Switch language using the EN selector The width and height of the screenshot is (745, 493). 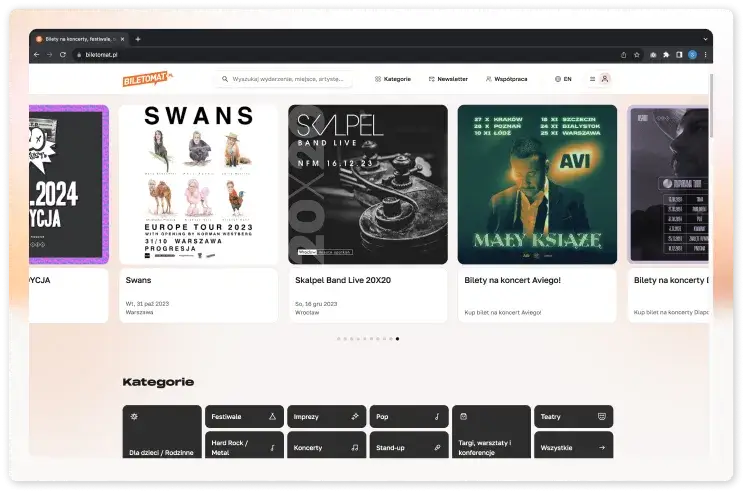[x=563, y=78]
